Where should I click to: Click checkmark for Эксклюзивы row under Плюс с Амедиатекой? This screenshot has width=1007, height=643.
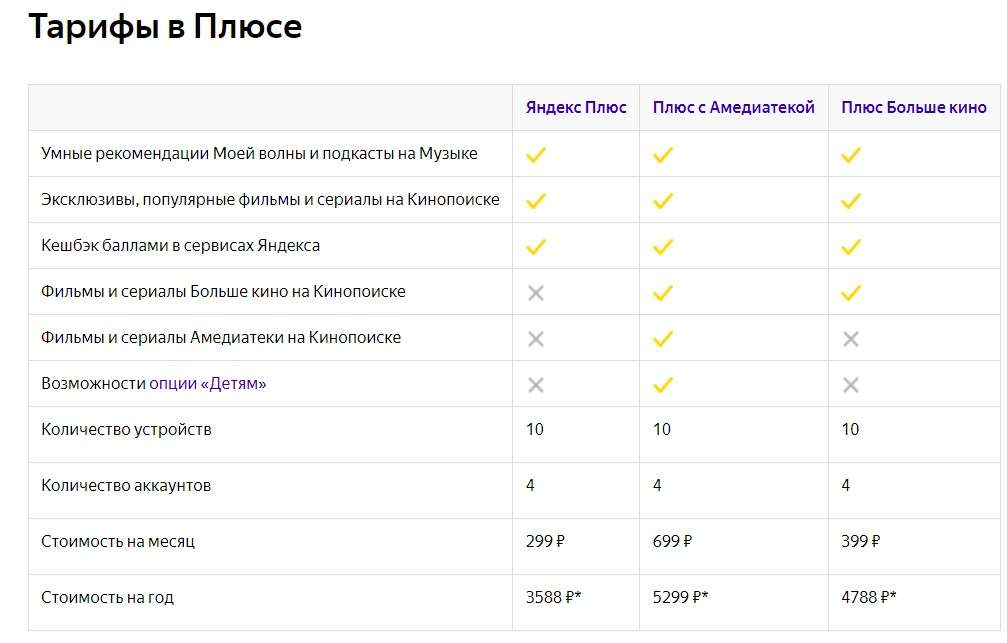[x=663, y=201]
